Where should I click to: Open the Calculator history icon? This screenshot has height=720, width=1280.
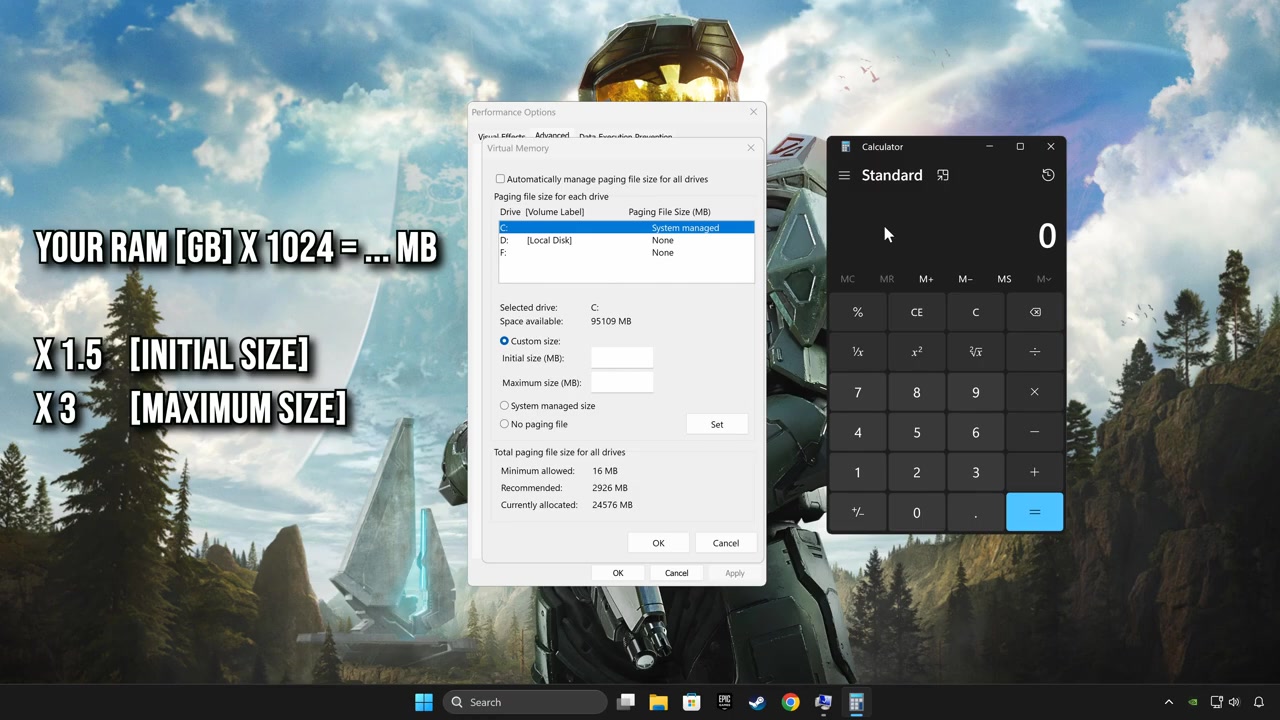point(1048,175)
